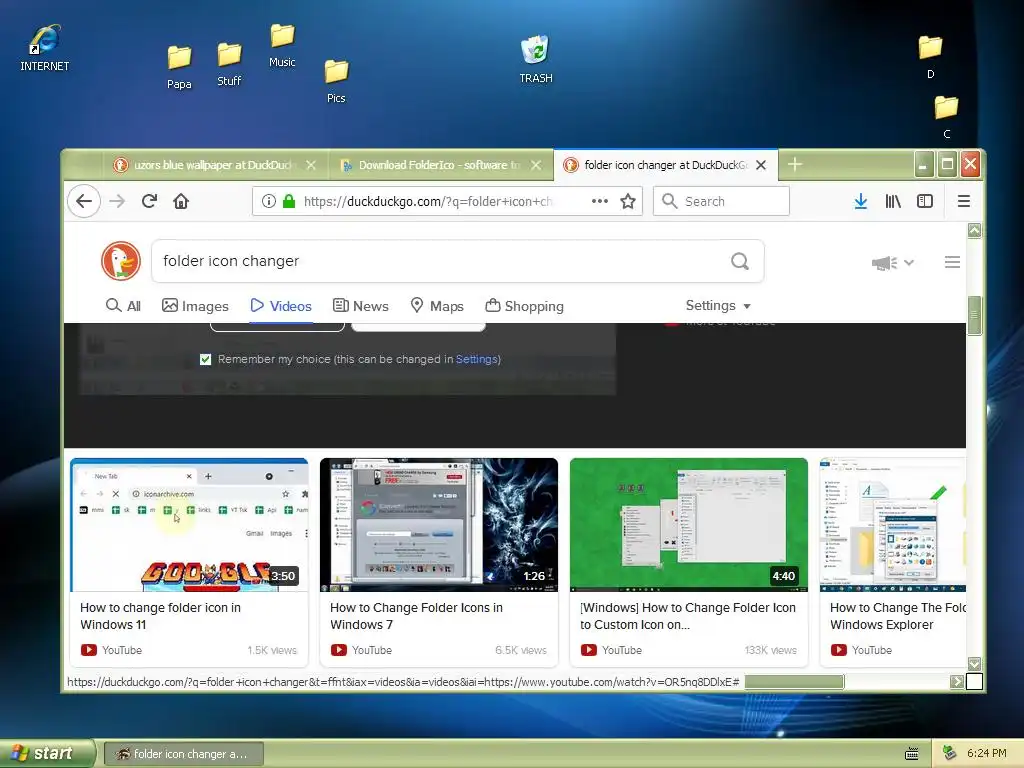
Task: Click the scrollbar up arrow
Action: coord(974,230)
